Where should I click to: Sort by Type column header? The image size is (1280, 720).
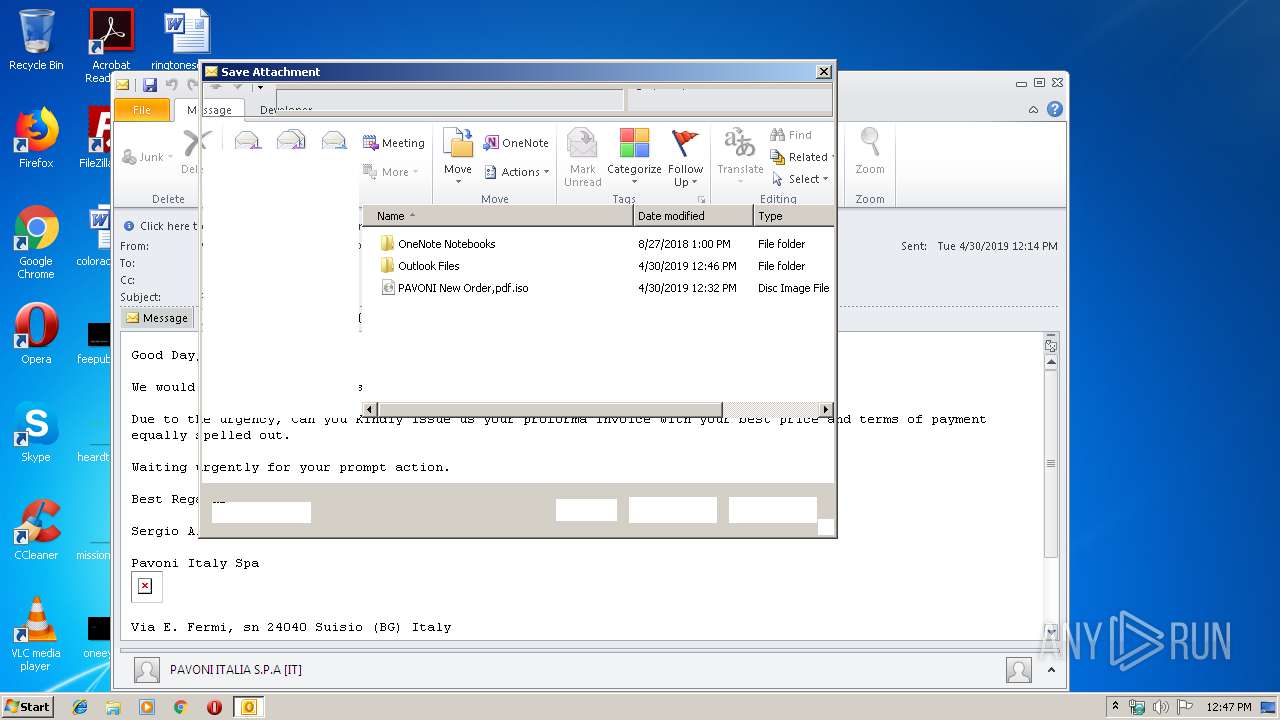[793, 216]
